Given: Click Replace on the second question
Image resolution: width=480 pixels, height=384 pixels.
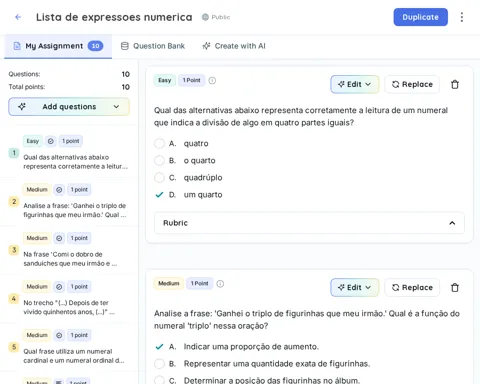Looking at the screenshot, I should [x=412, y=287].
